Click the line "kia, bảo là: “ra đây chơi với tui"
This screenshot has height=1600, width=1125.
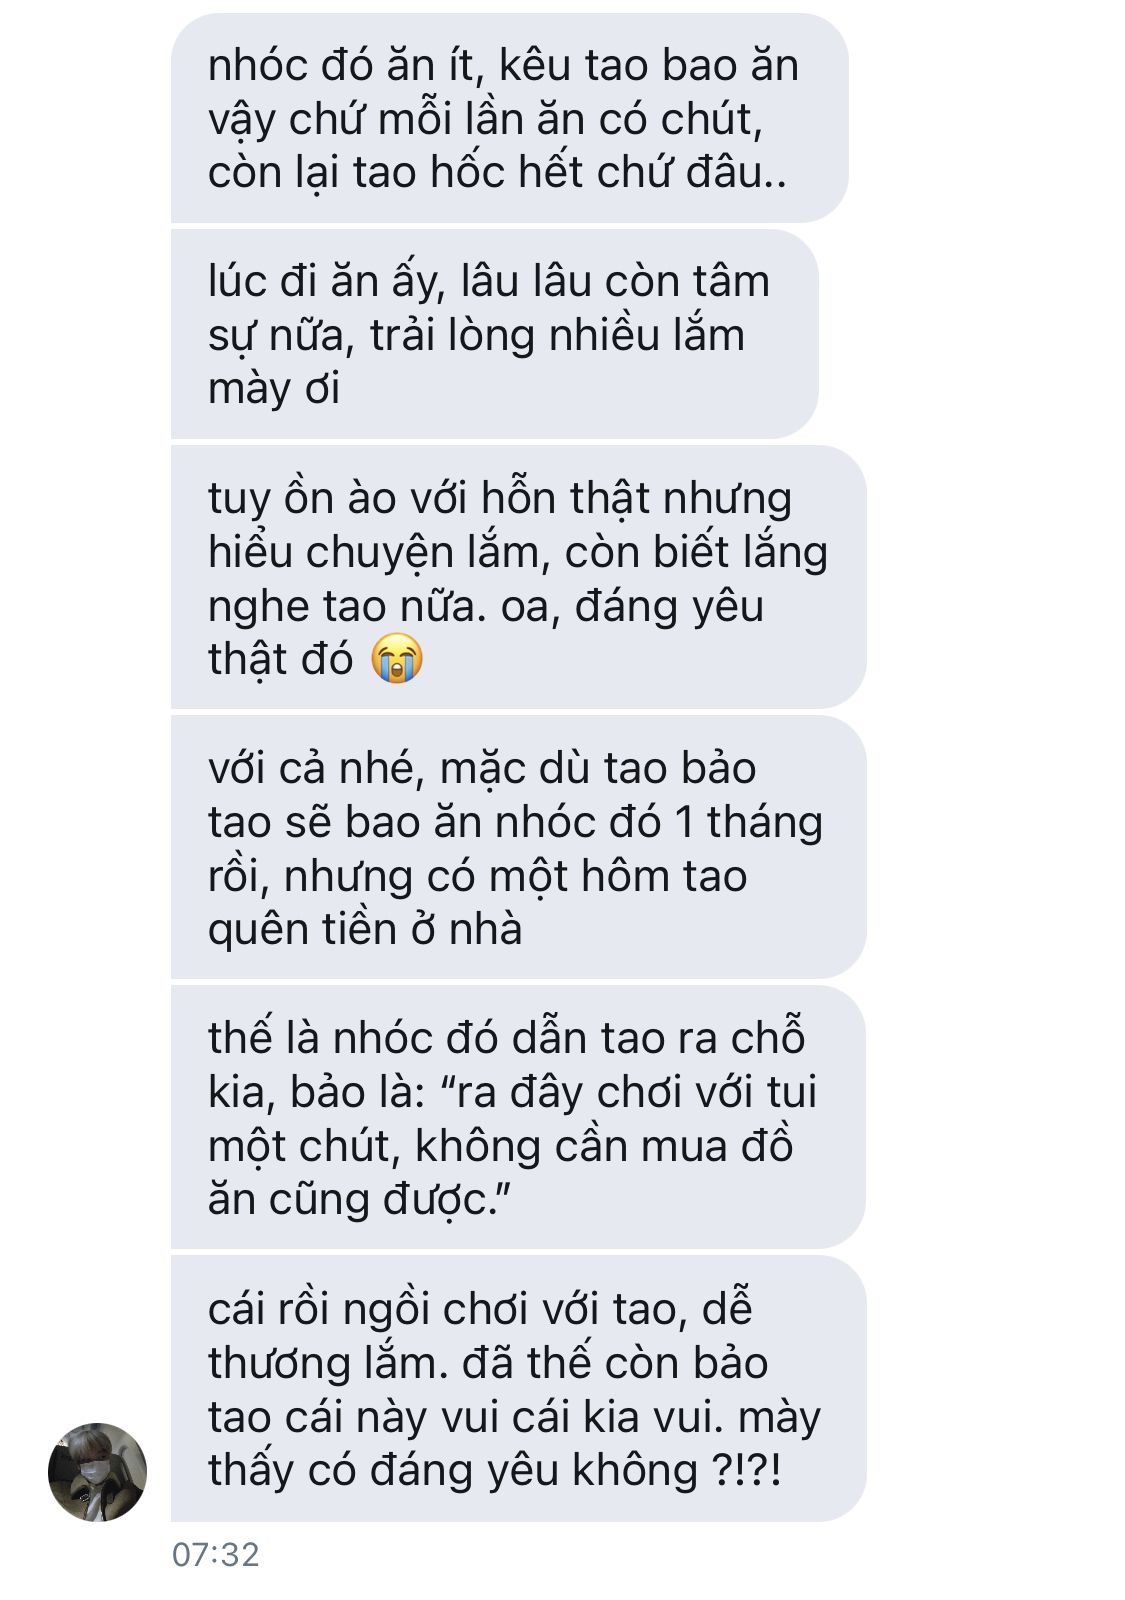512,1092
